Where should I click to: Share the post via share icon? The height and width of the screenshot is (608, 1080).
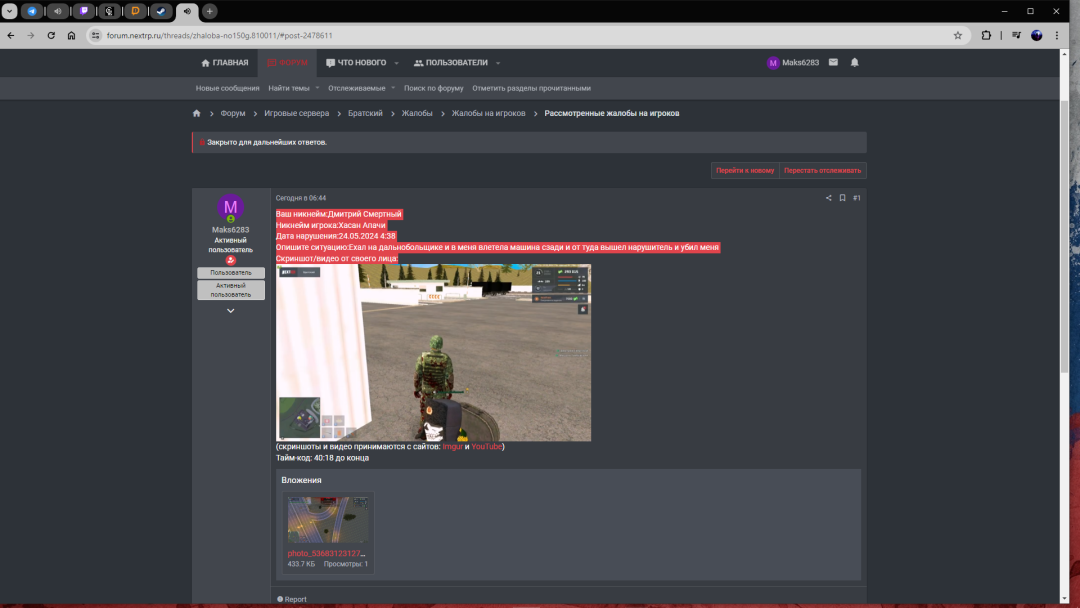[829, 198]
